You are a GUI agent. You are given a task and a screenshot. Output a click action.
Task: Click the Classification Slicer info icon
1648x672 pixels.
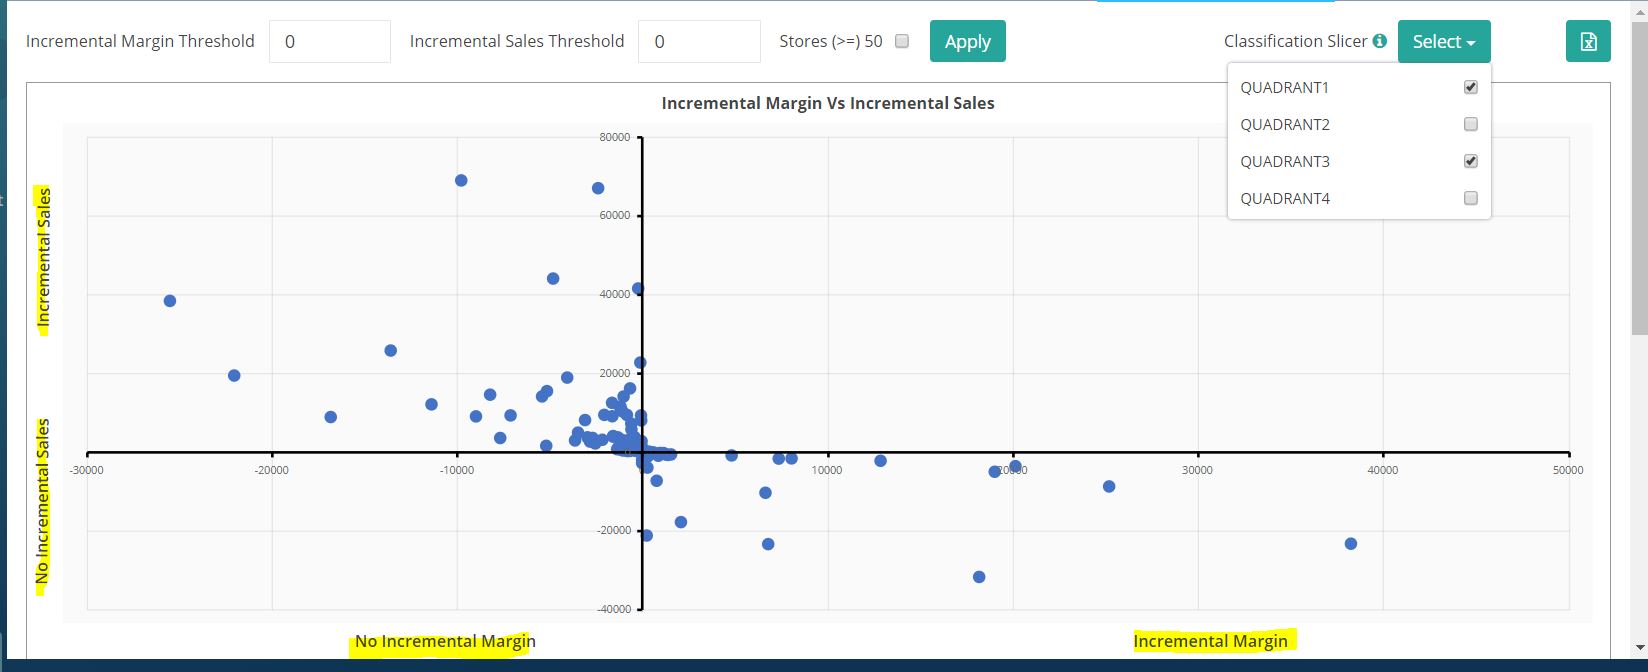pos(1380,41)
